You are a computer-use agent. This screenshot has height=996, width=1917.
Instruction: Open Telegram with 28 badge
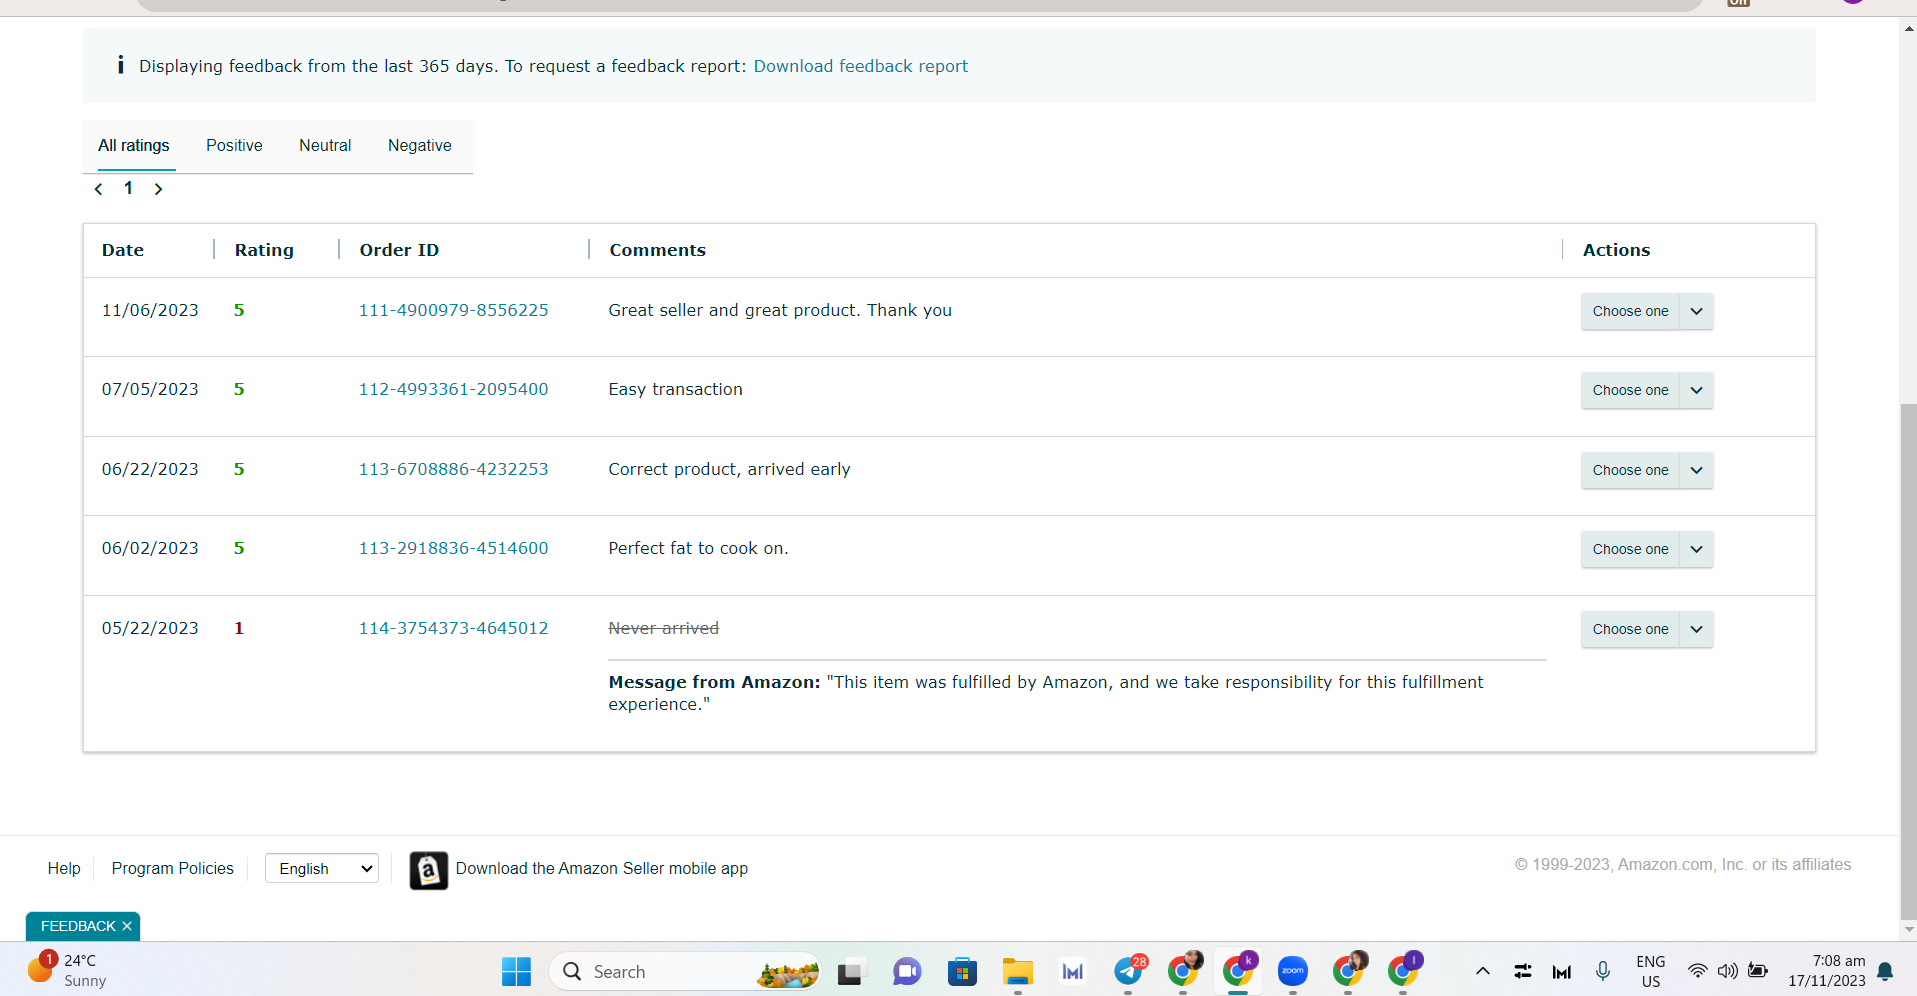point(1128,971)
